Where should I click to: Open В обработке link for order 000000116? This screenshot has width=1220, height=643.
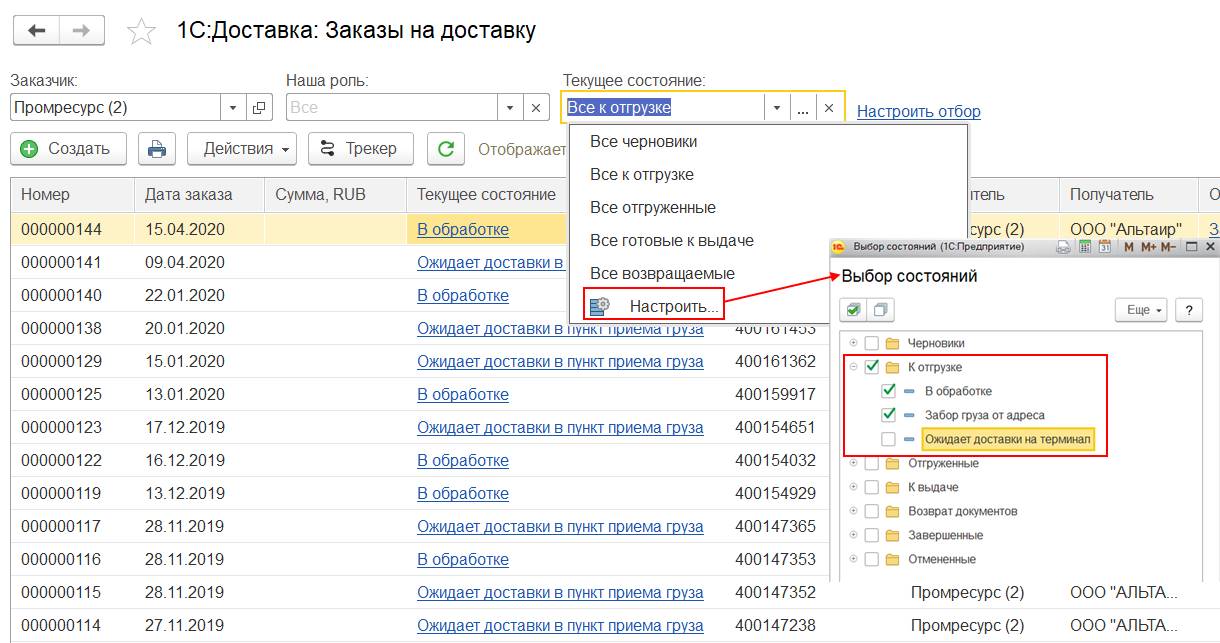tap(463, 559)
